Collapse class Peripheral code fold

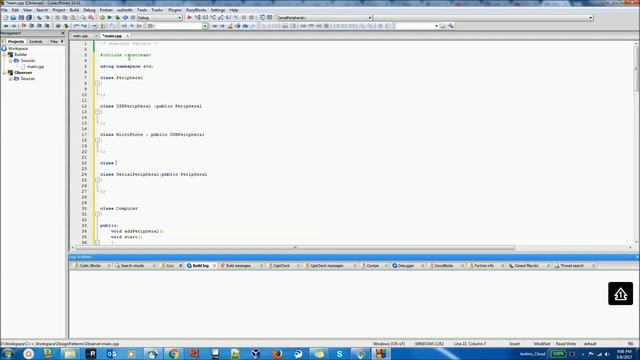98,83
